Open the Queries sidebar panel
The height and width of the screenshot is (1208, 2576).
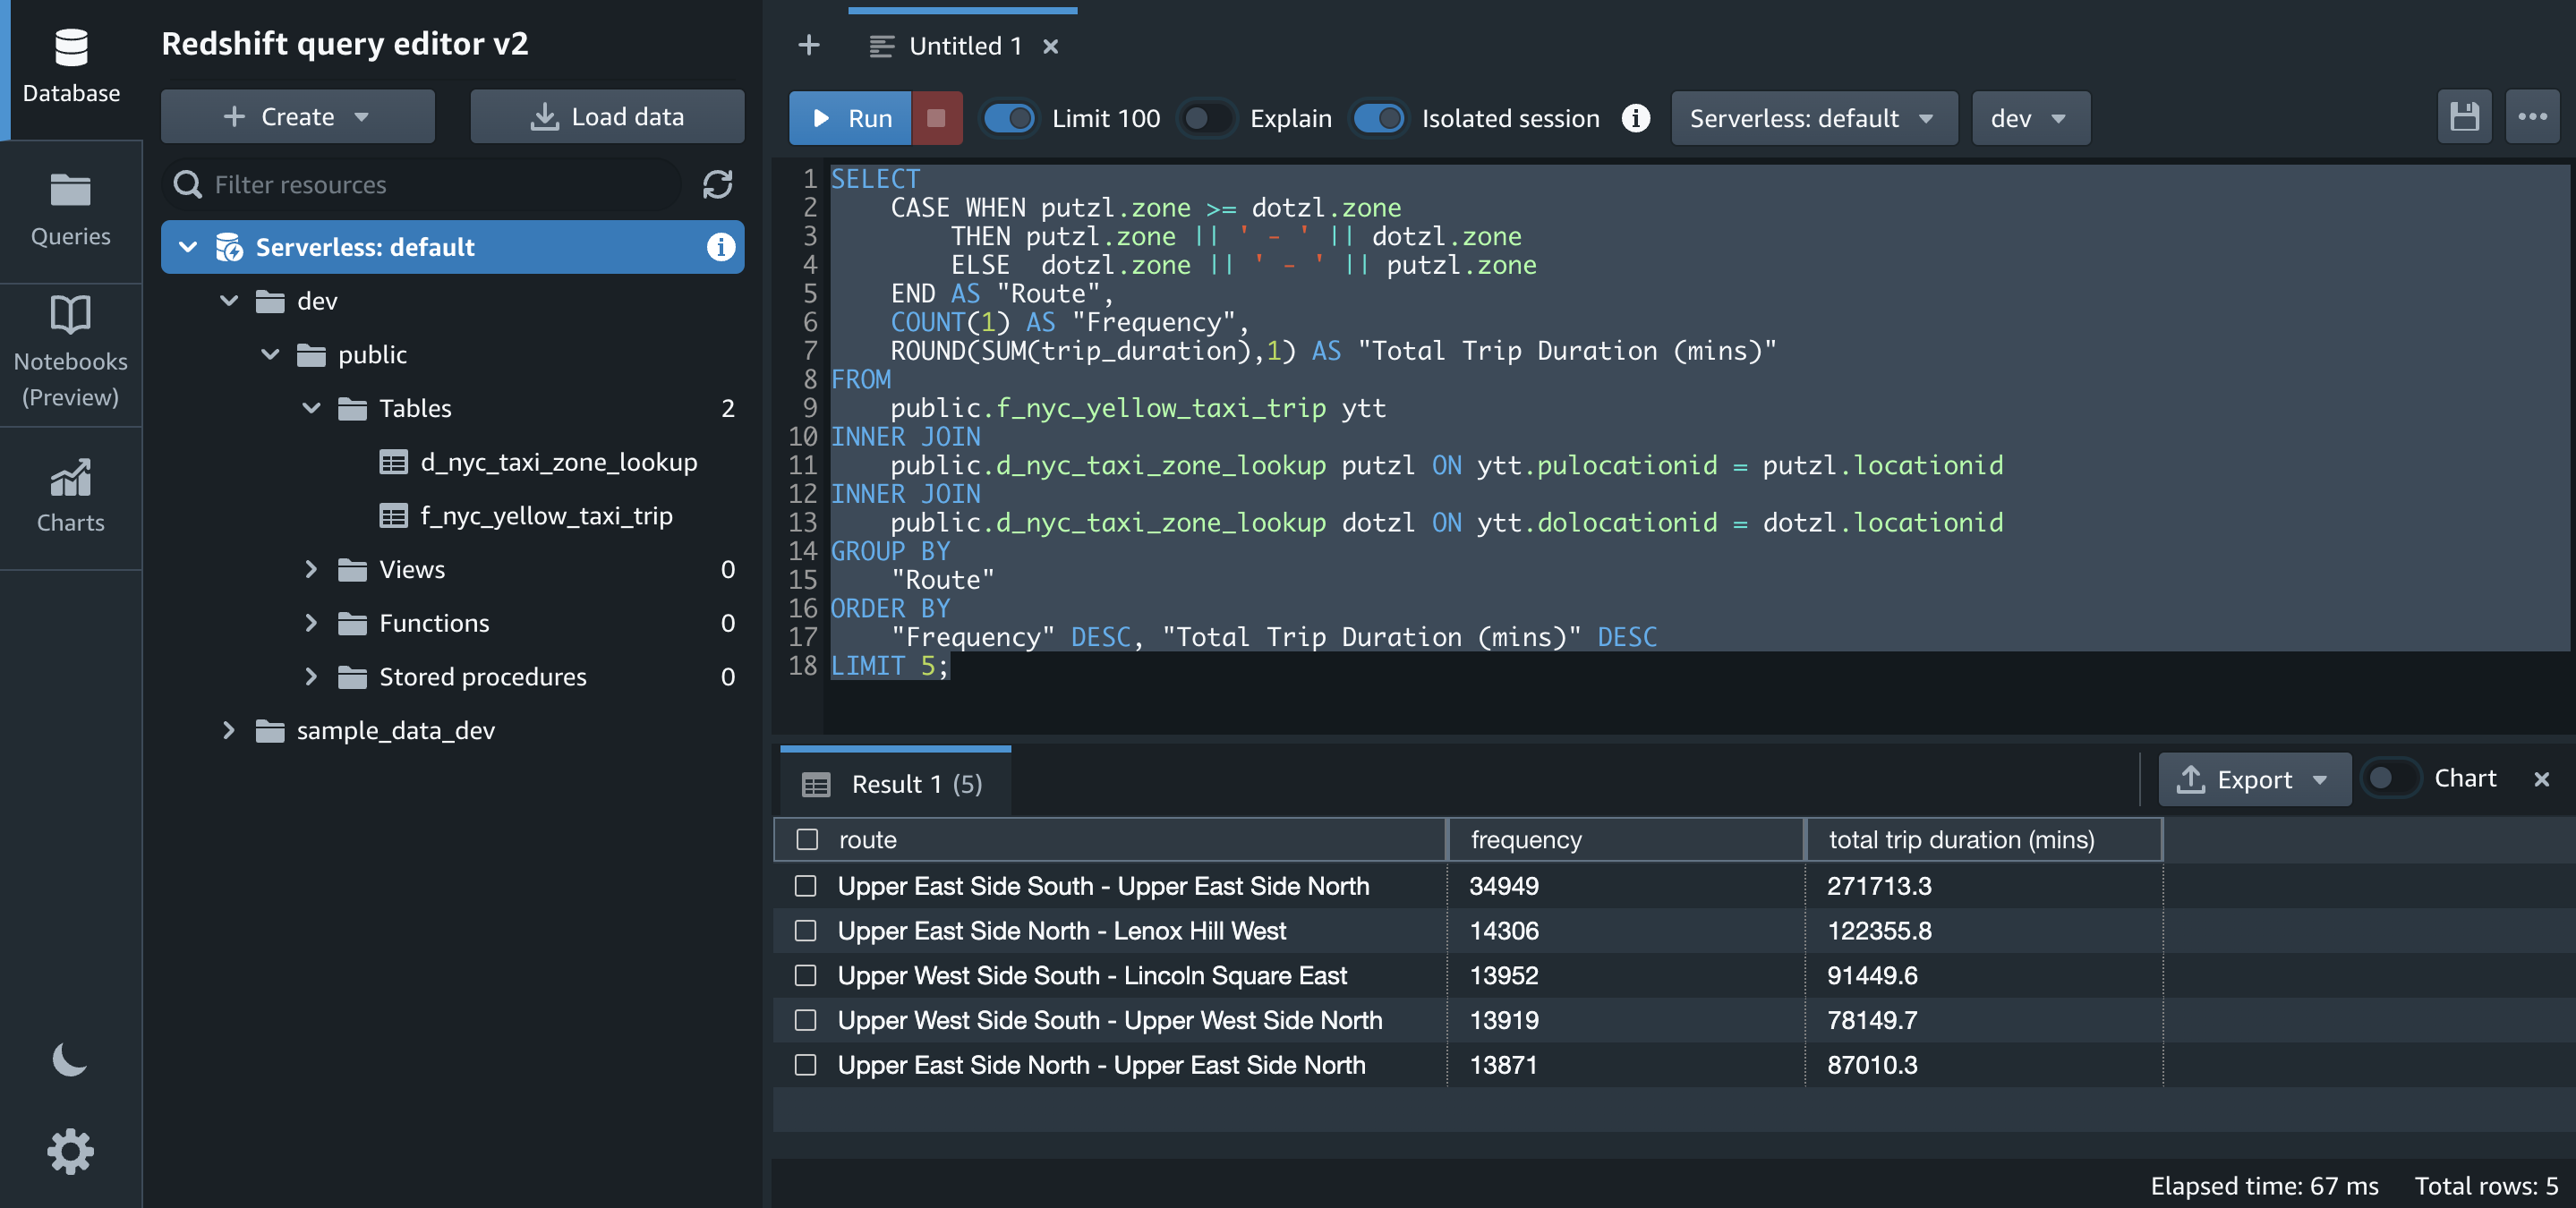coord(70,210)
